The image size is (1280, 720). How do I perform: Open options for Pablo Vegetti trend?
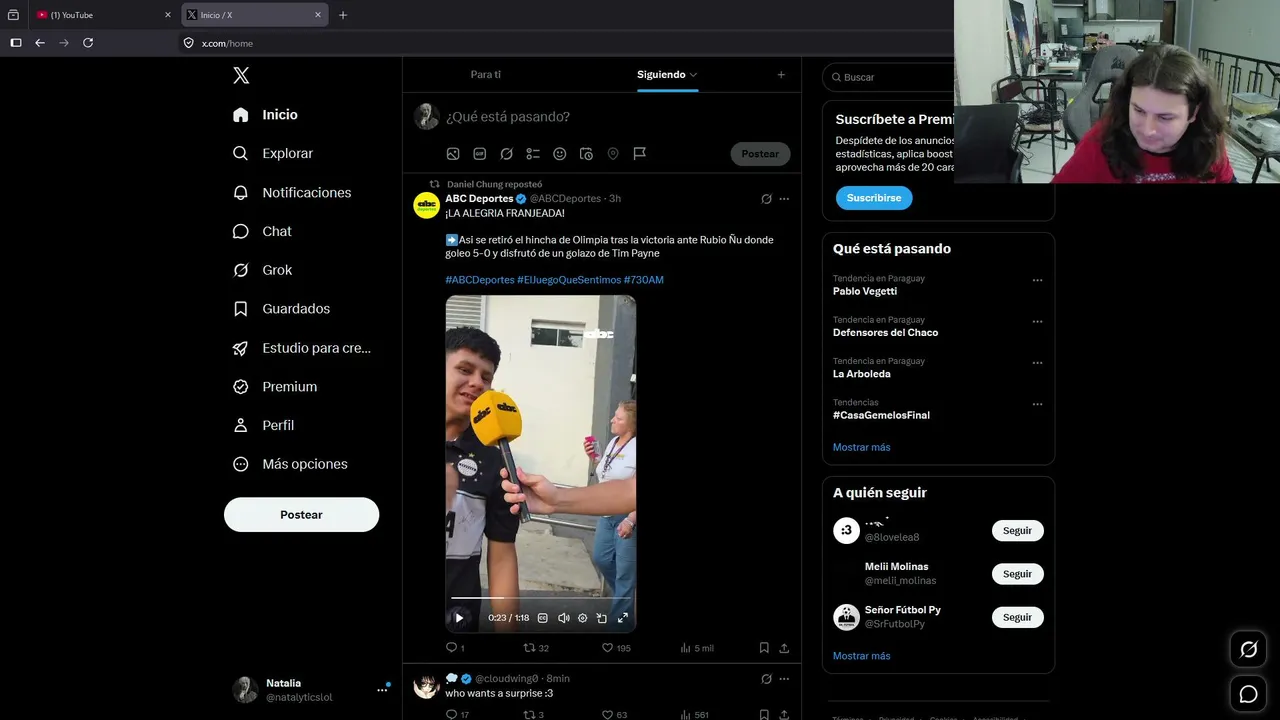(x=1037, y=281)
